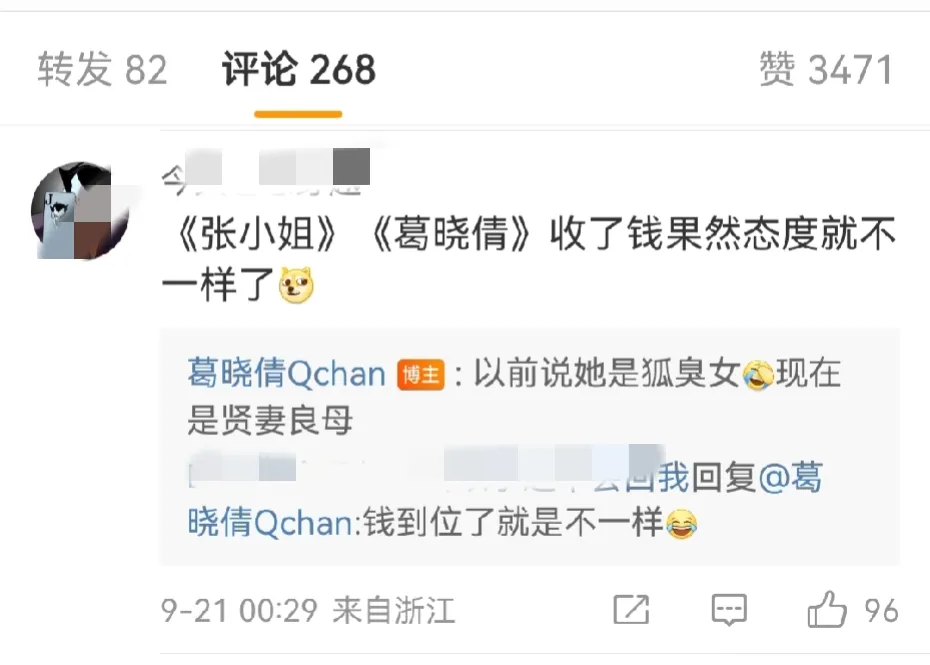Open the blurred commenter username
This screenshot has height=665, width=930.
pyautogui.click(x=266, y=173)
